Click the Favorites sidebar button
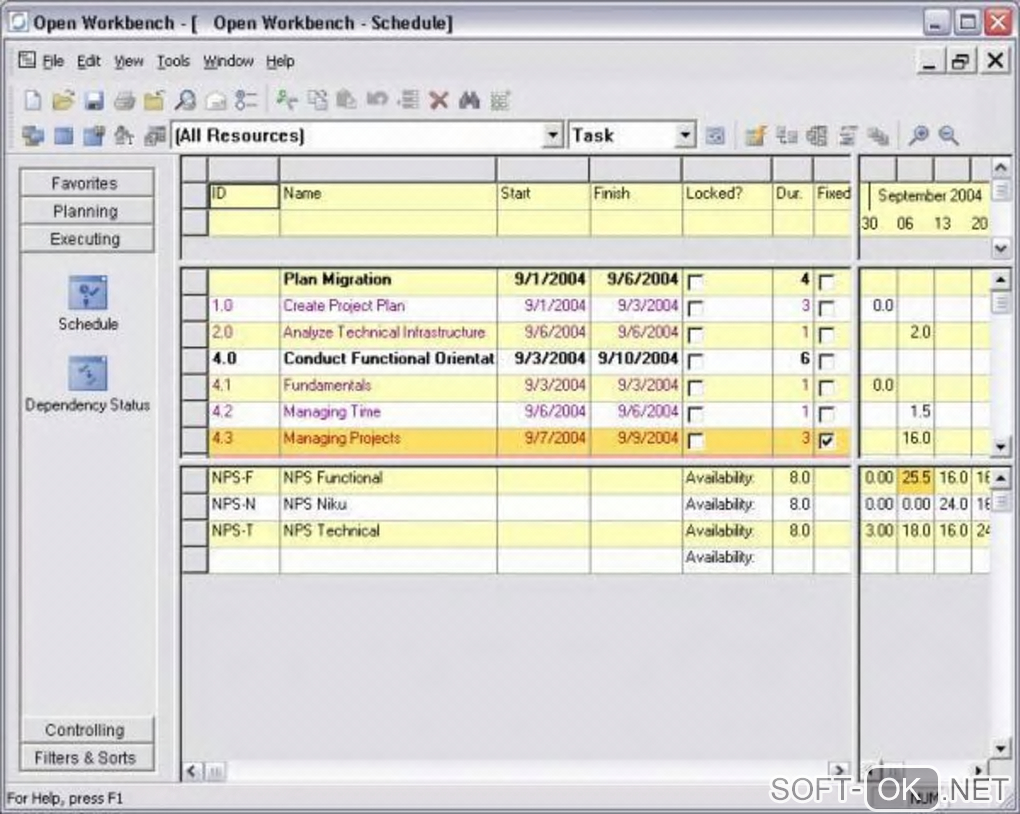Screen dimensions: 1020x814 [87, 183]
